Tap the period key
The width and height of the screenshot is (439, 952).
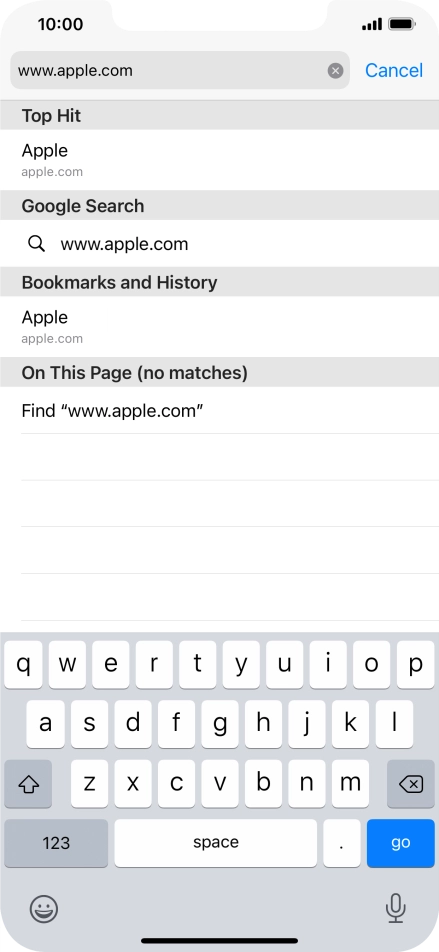pyautogui.click(x=342, y=843)
